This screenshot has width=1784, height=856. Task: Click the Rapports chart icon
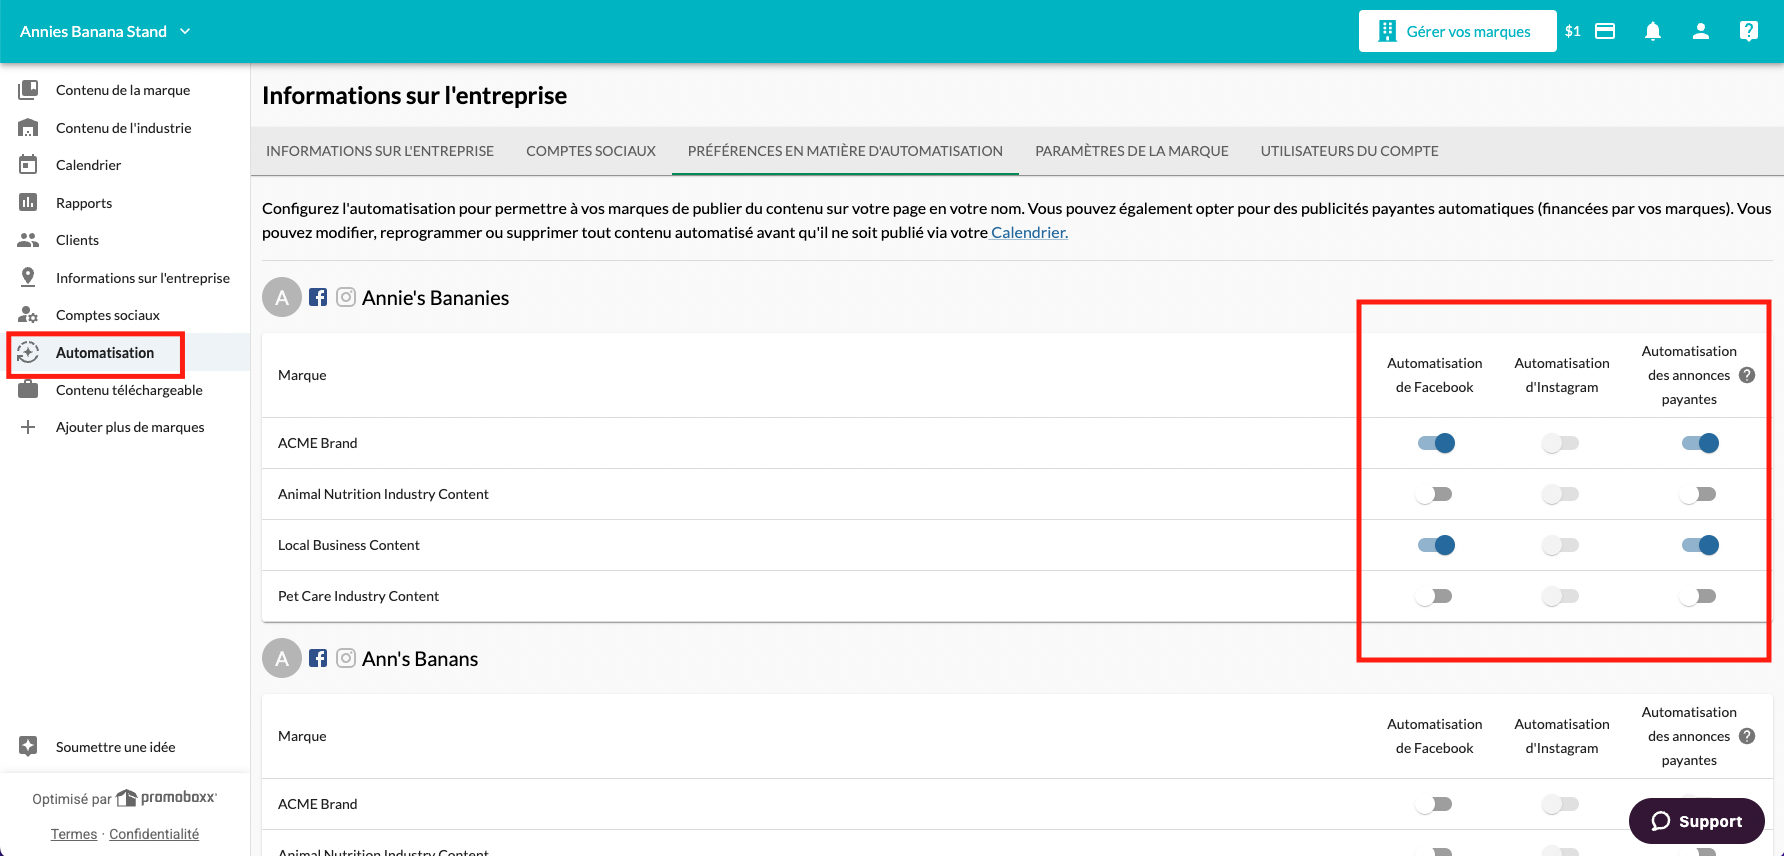[x=28, y=202]
